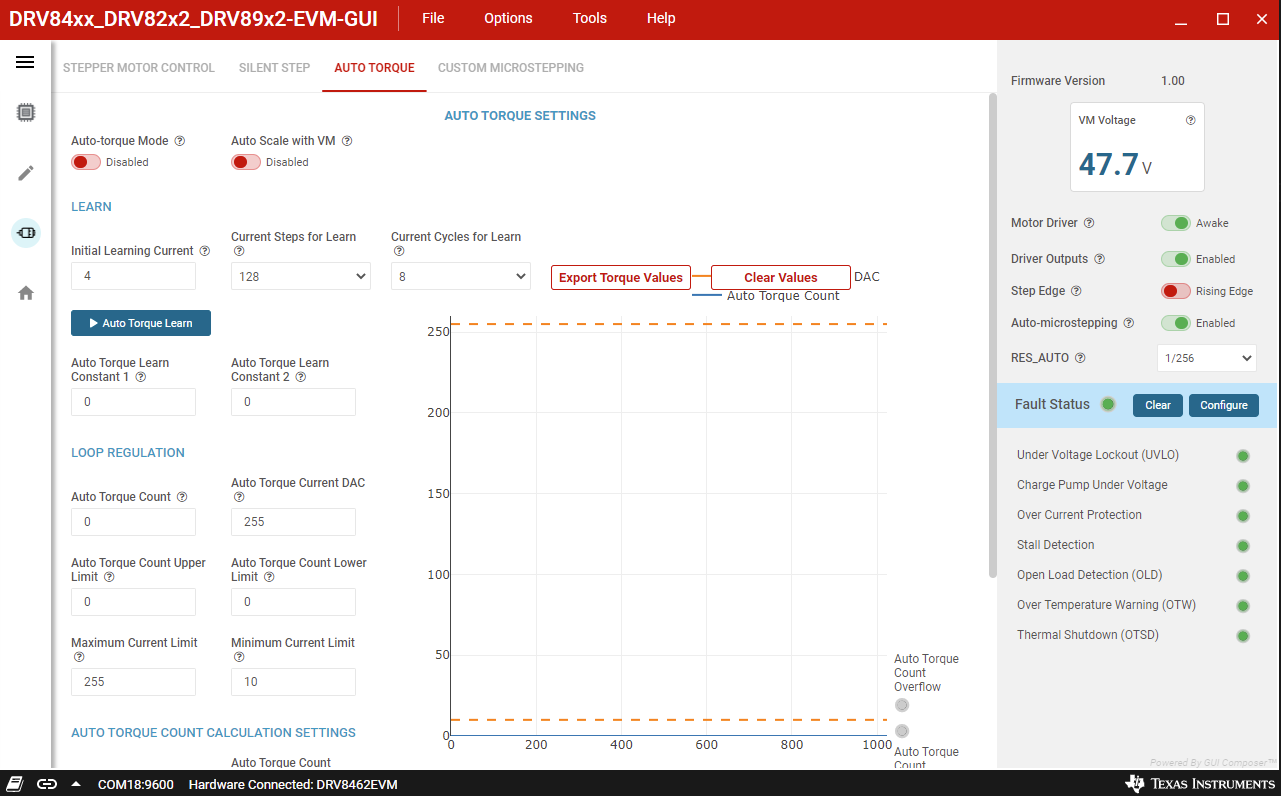Expand status bar options up-arrow

[76, 784]
